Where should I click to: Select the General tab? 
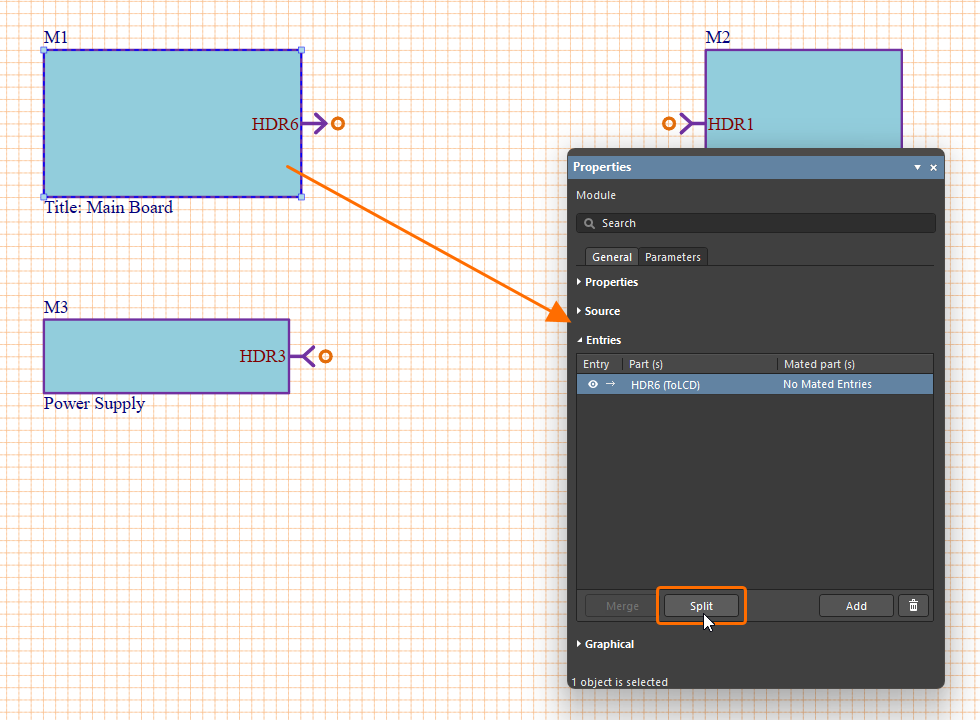pos(611,256)
